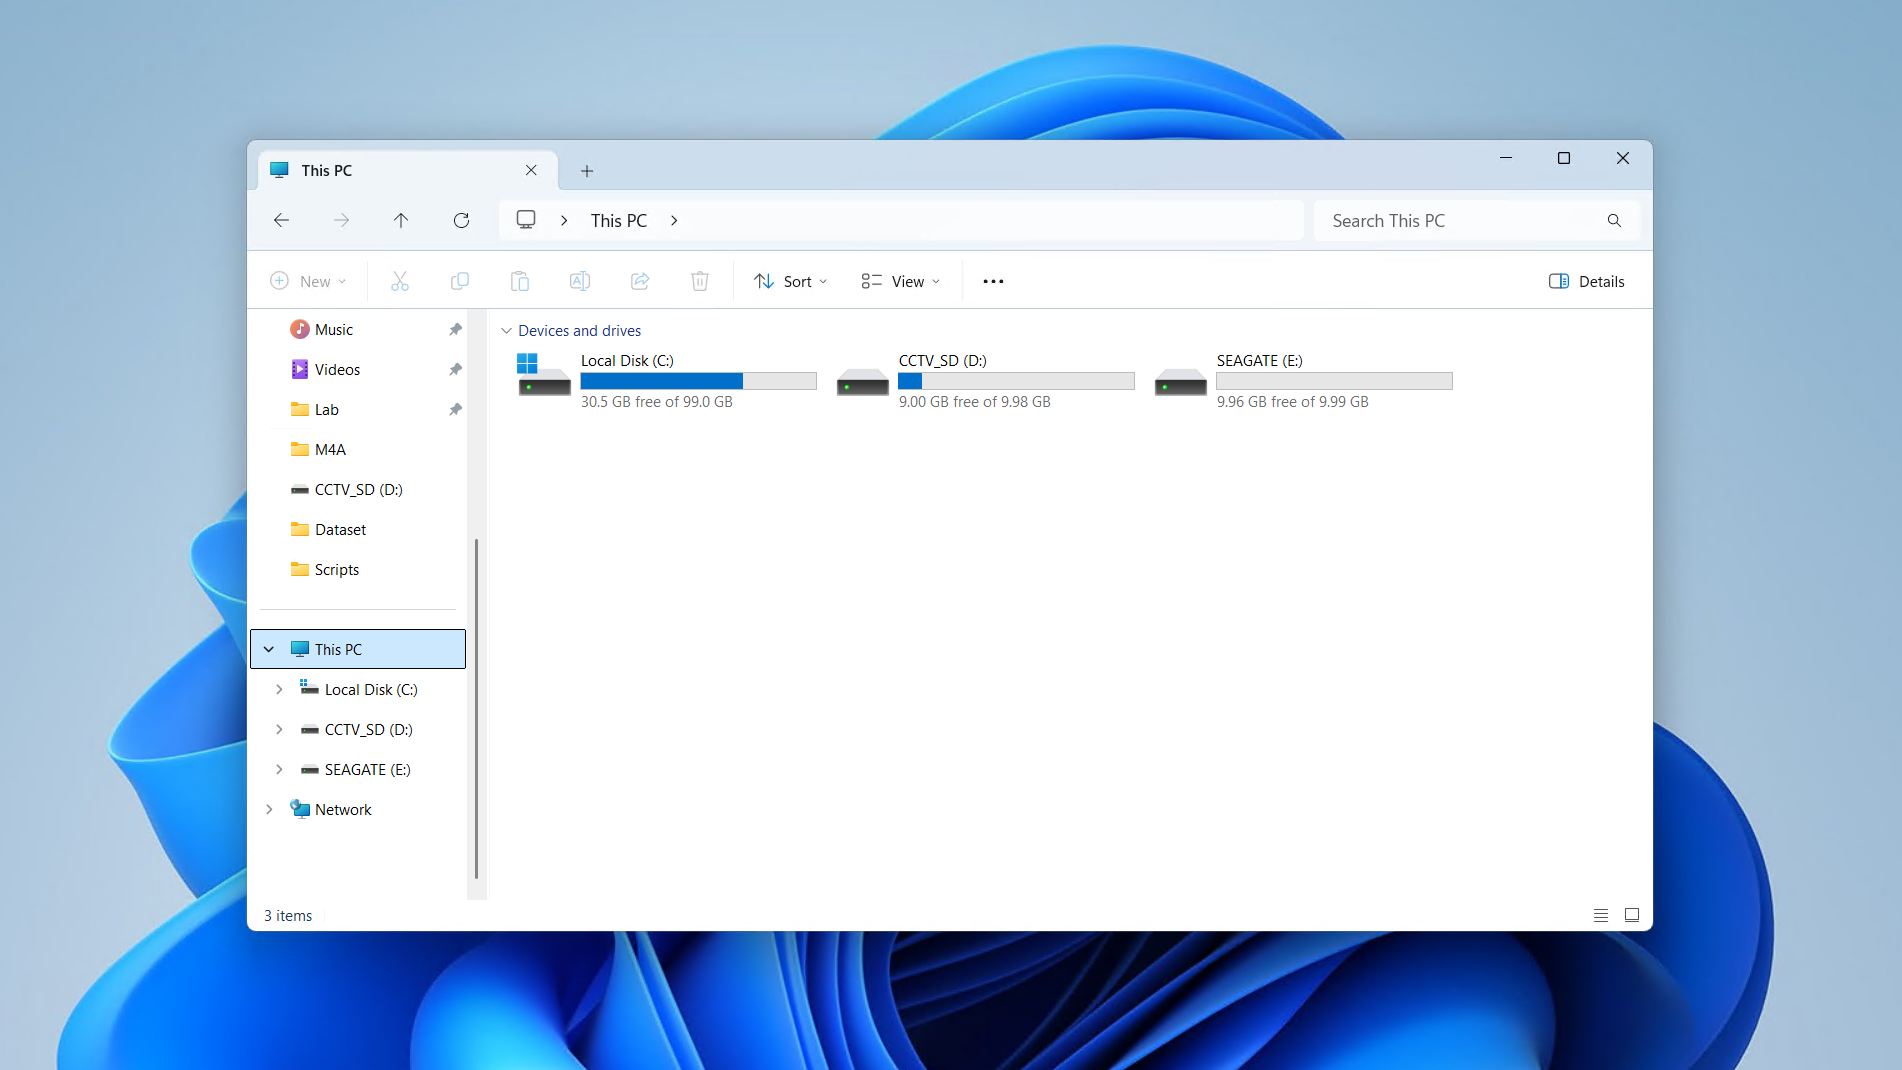Open SEAGATE (E:) drive in main pane
The image size is (1902, 1070).
point(1180,382)
